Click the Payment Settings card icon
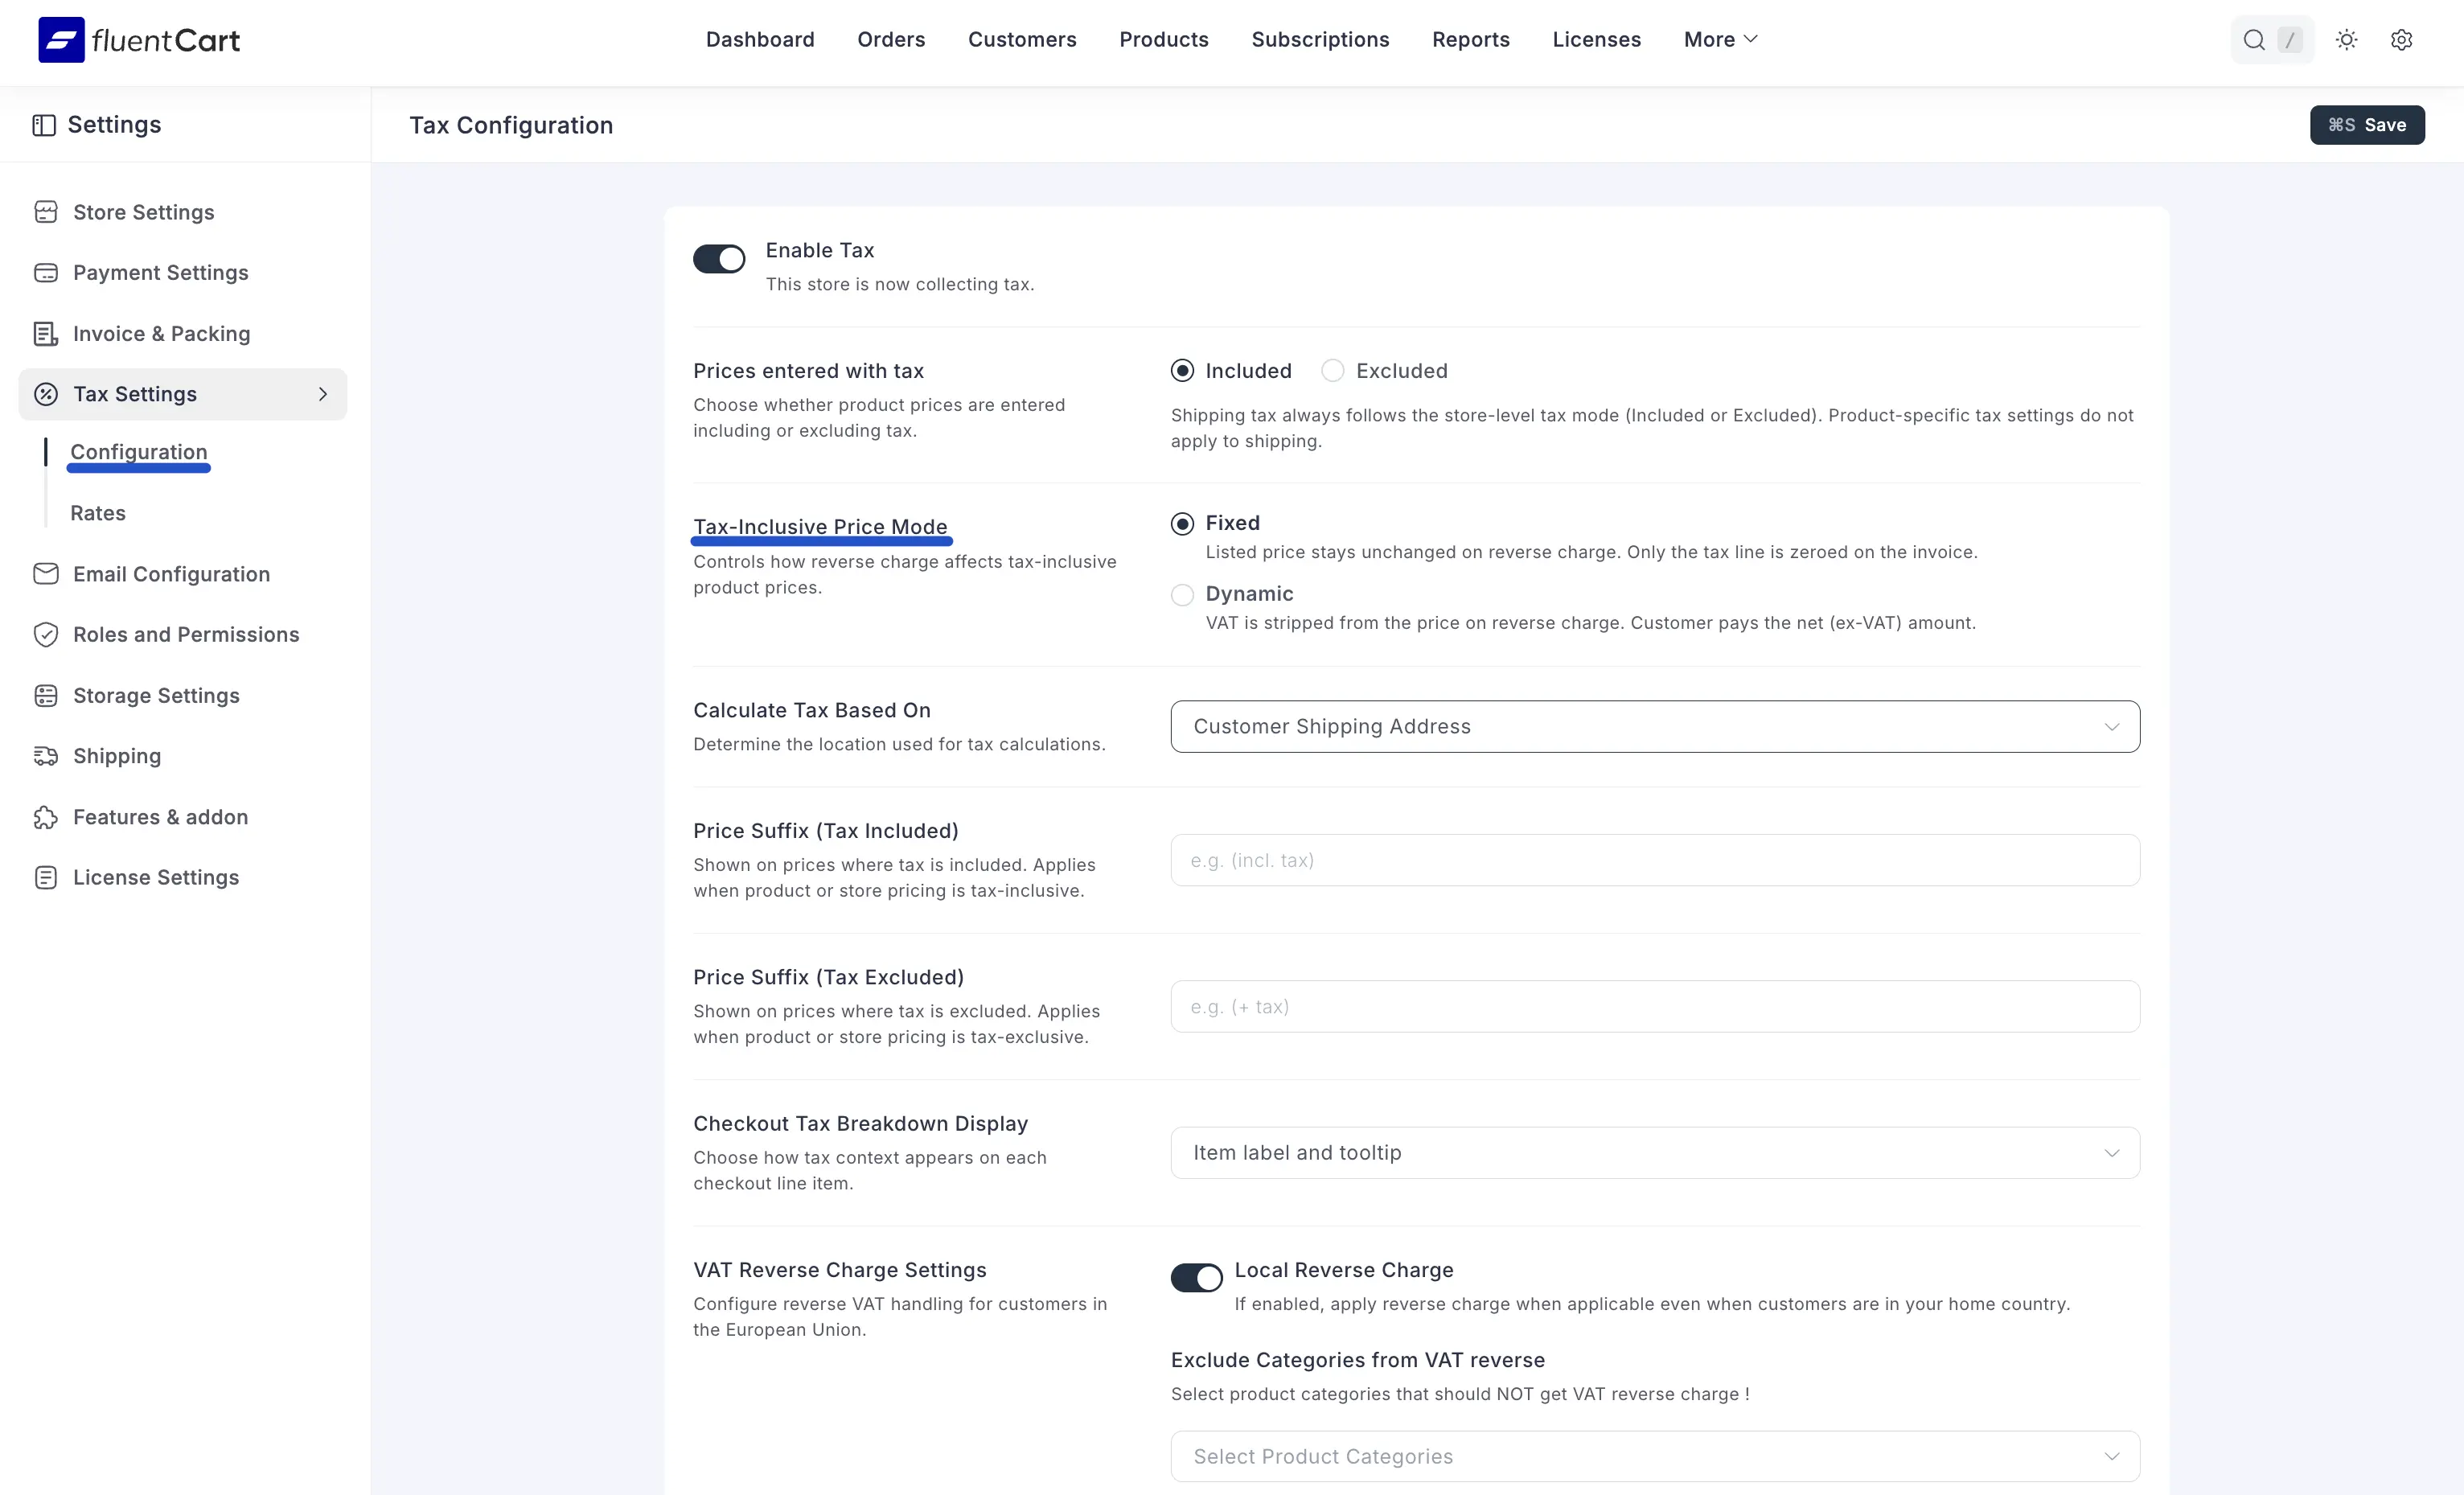This screenshot has width=2464, height=1495. click(46, 273)
